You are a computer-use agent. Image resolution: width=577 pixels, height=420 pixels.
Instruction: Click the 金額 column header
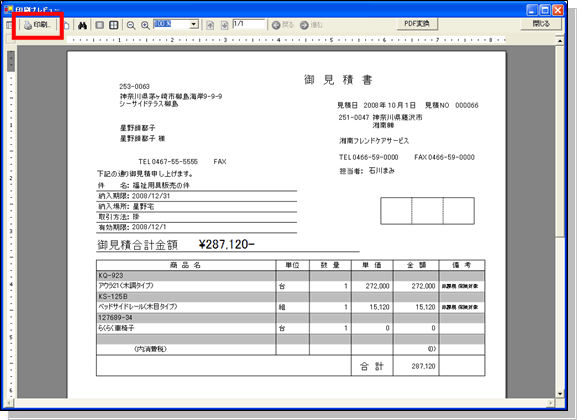[416, 265]
